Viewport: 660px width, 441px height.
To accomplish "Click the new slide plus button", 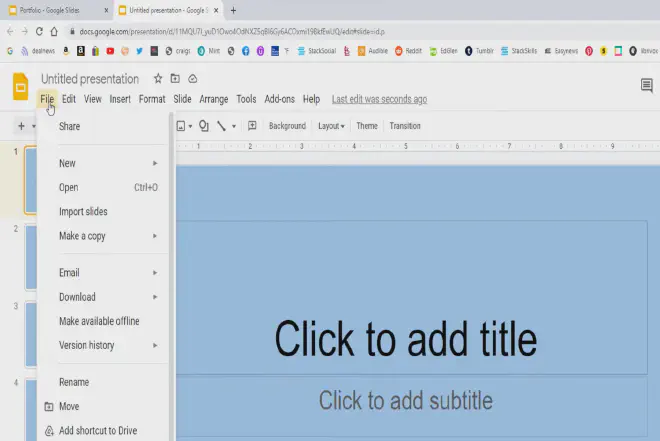I will point(21,126).
